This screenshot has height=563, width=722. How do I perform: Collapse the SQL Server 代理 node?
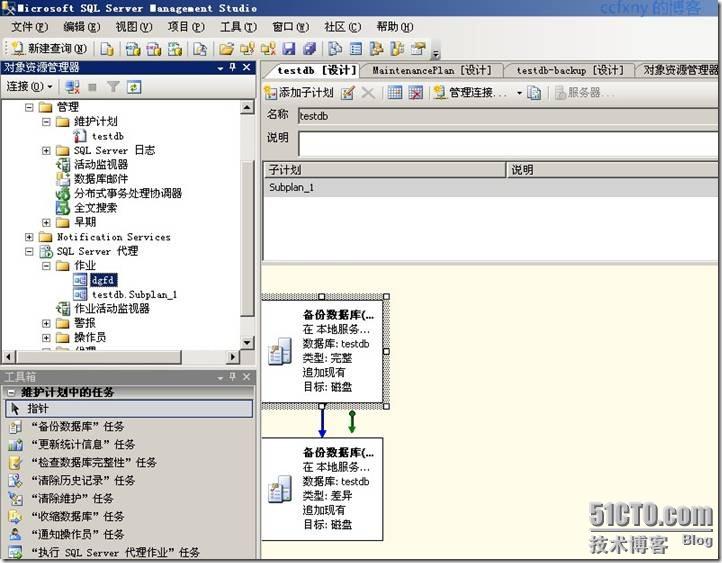tap(29, 251)
